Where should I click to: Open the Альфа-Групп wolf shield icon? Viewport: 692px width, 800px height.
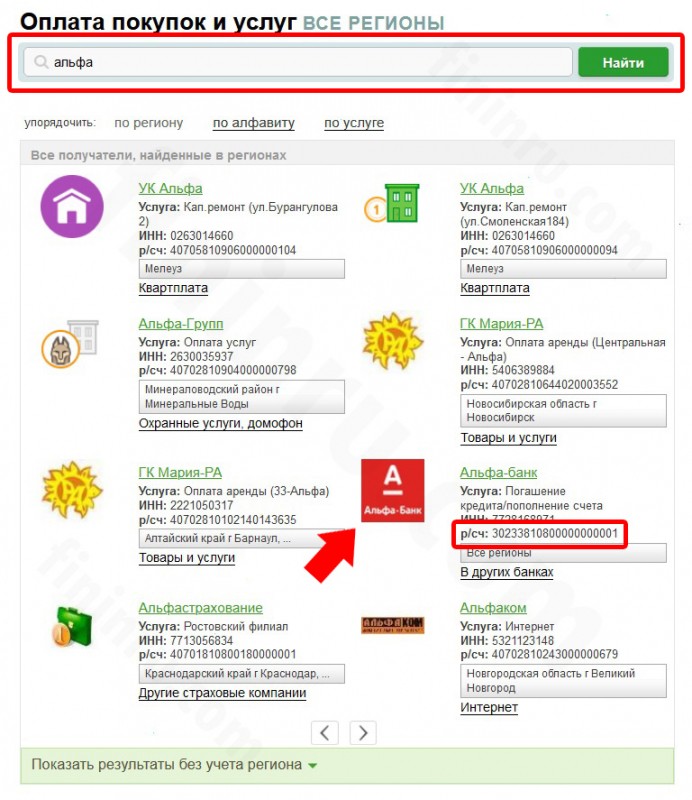pos(69,343)
